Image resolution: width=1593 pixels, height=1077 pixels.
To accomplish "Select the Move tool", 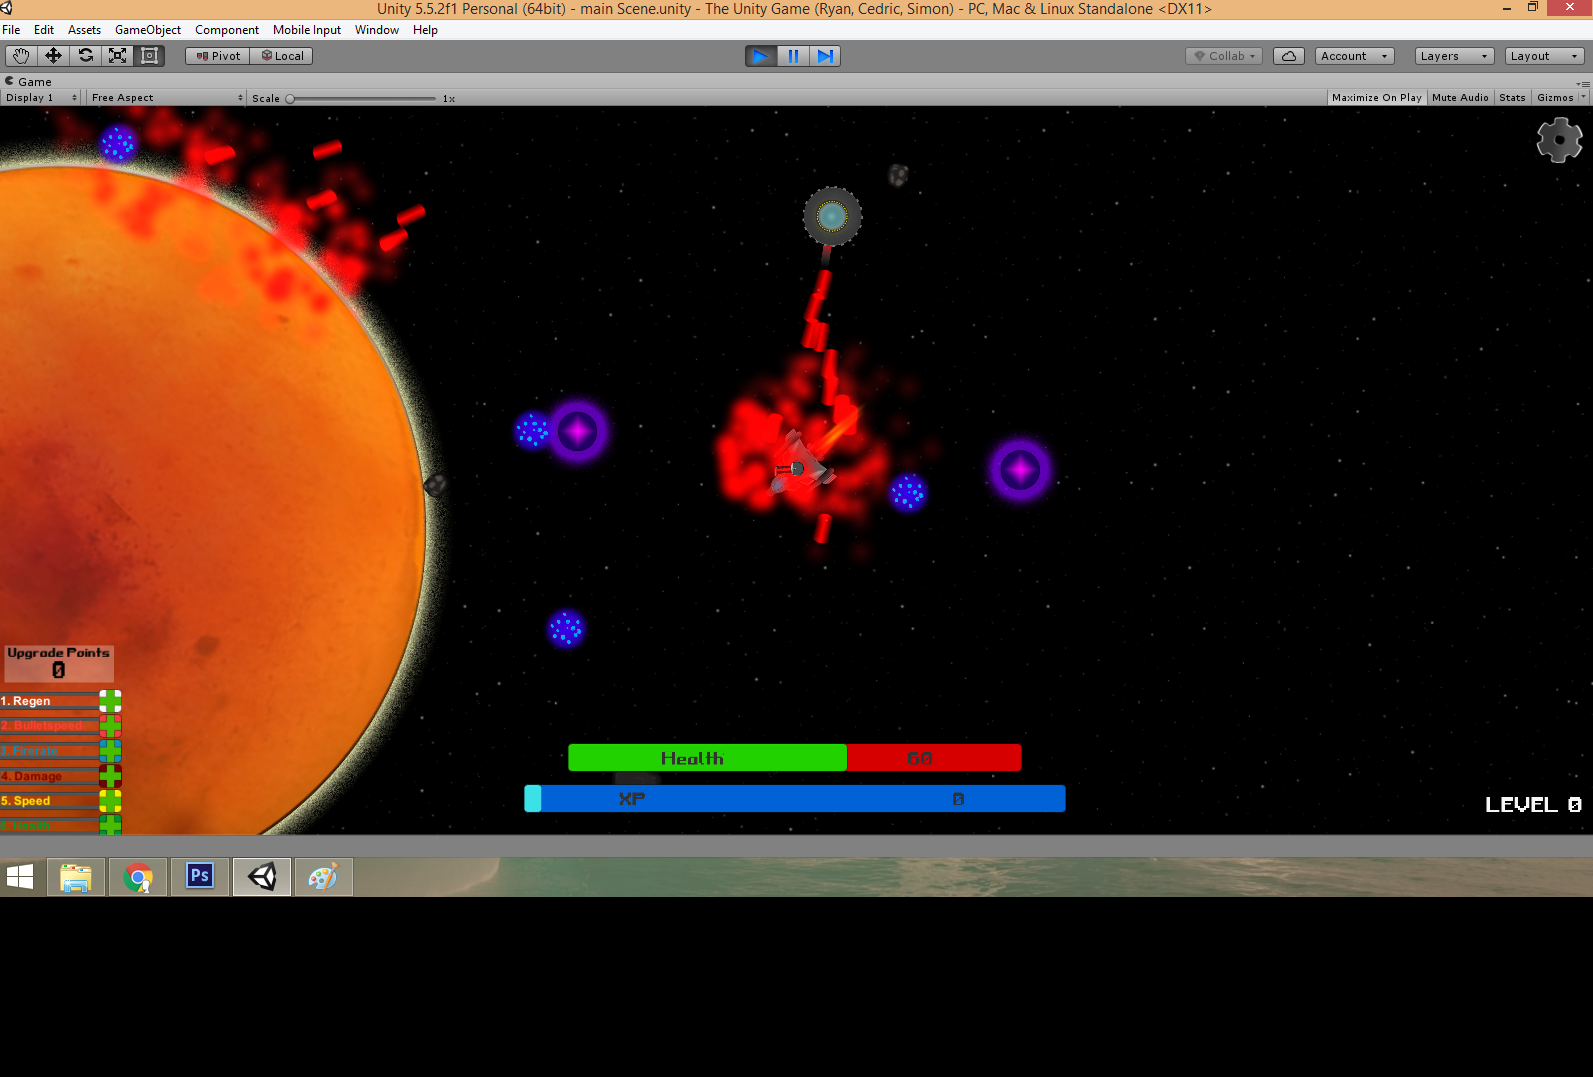I will [53, 56].
